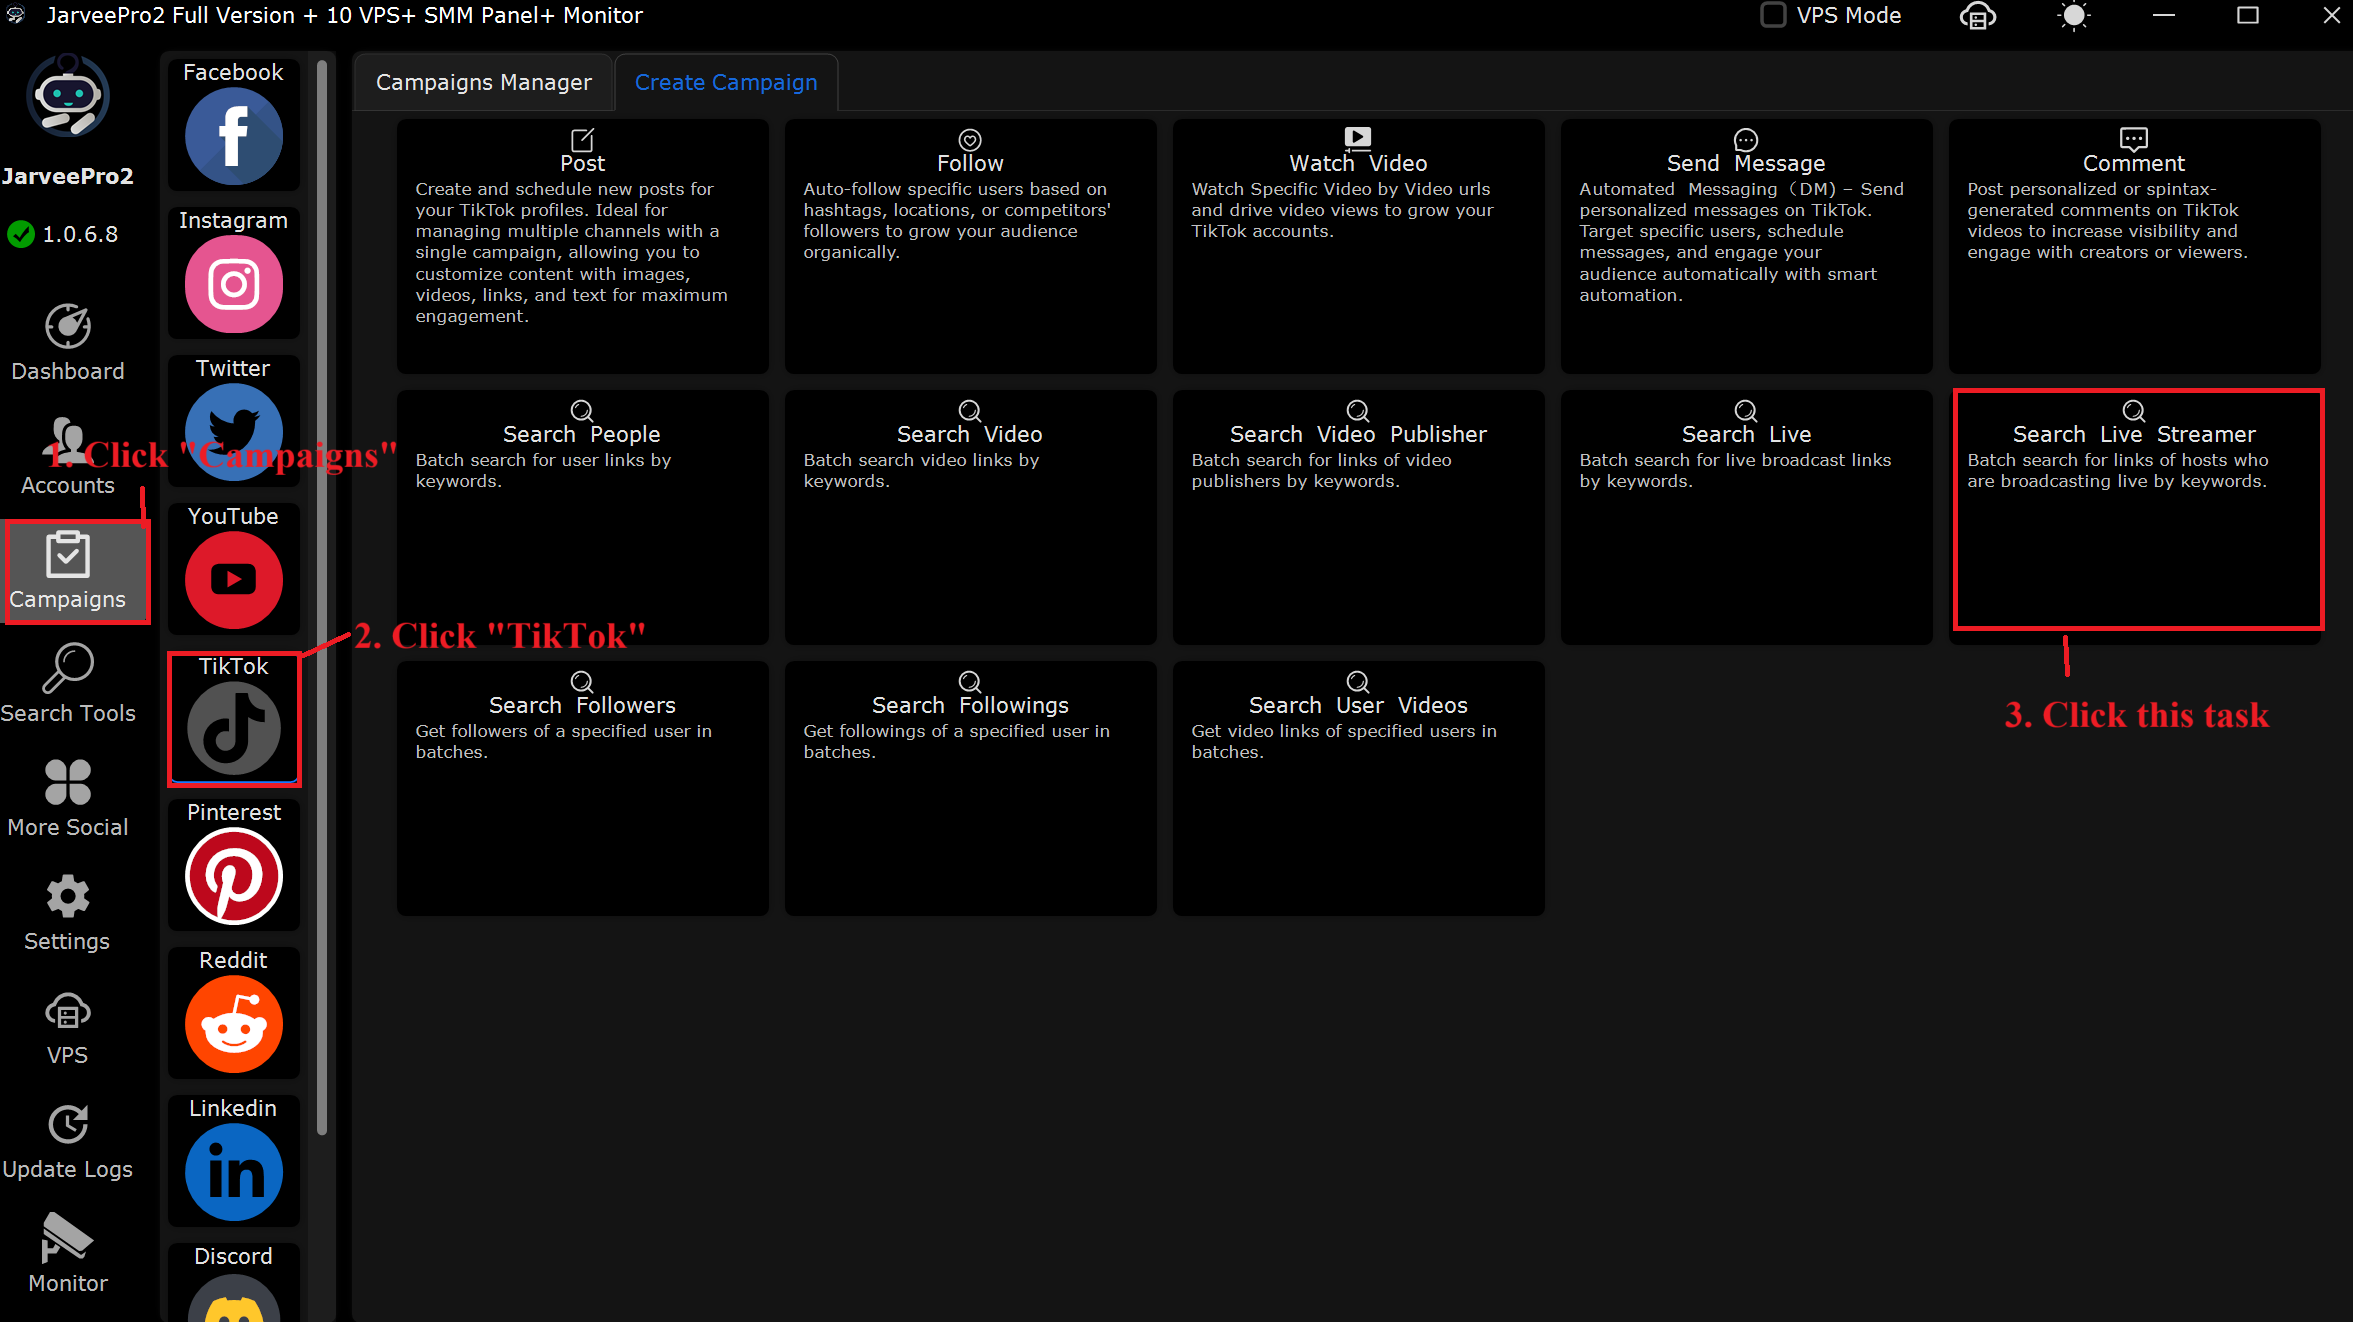
Task: Choose the Post campaign task card
Action: click(x=583, y=246)
